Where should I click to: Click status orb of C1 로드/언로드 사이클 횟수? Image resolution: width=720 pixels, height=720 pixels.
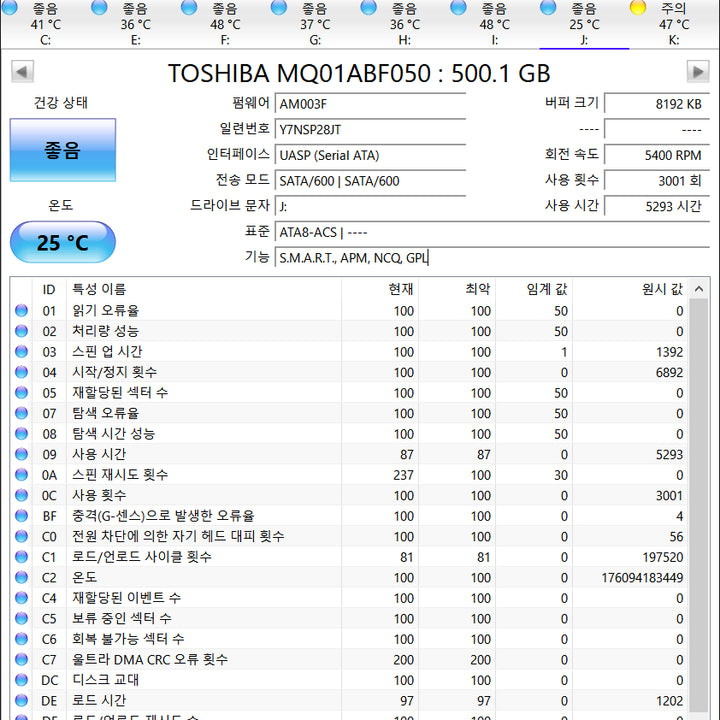22,557
